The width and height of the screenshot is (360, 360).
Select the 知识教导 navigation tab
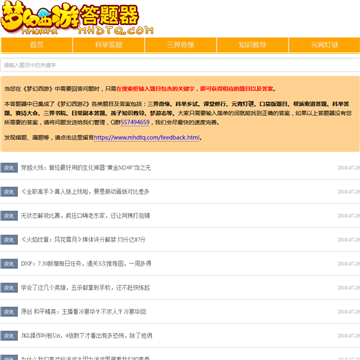click(x=252, y=45)
